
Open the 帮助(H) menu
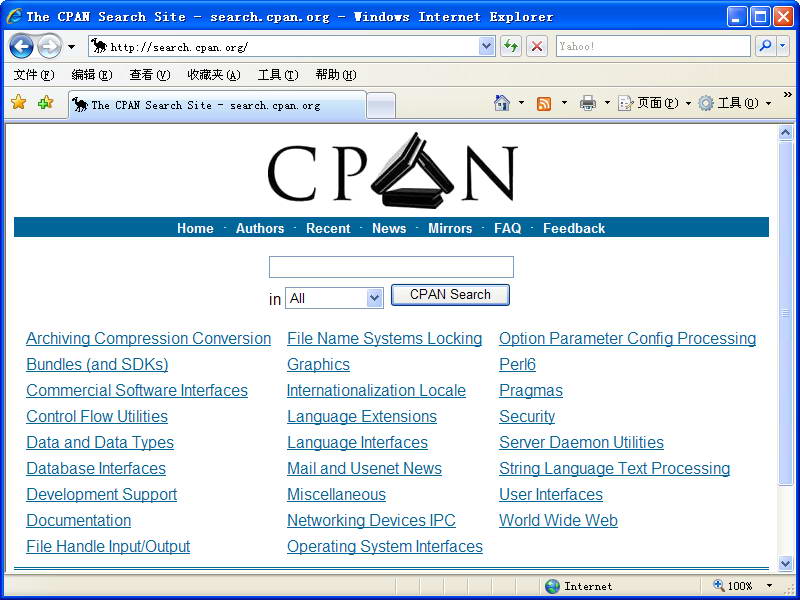click(336, 75)
